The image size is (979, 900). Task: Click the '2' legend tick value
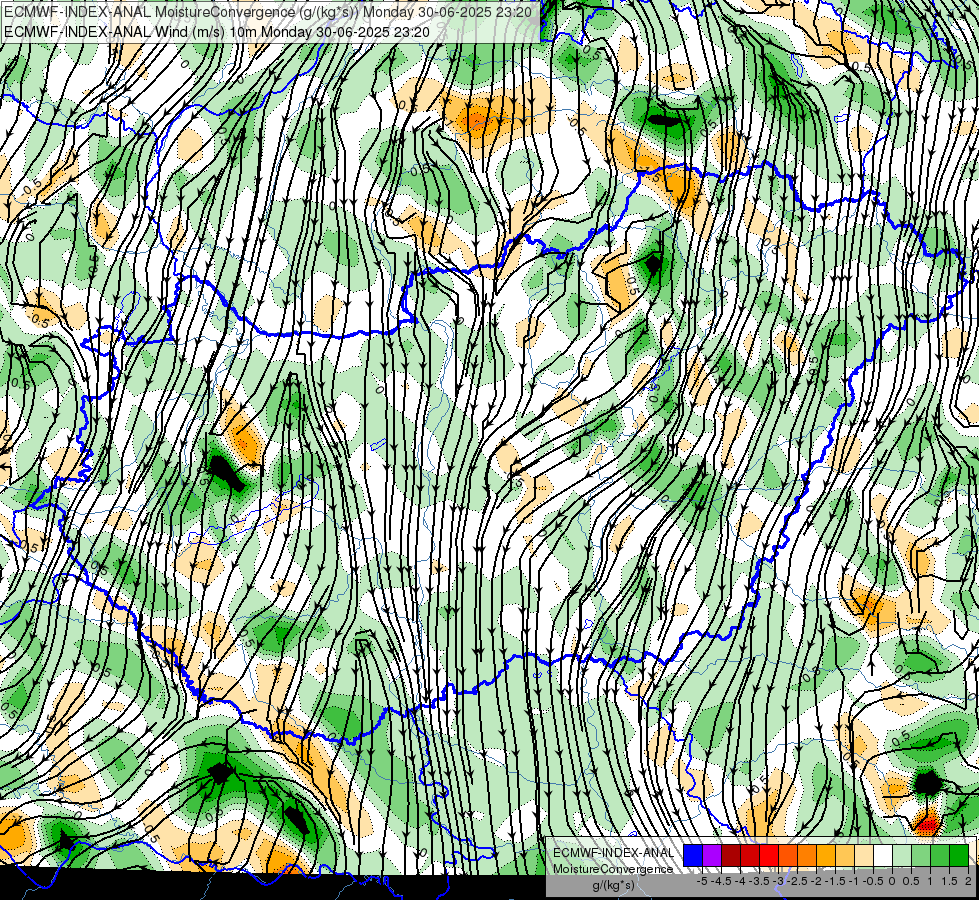coord(968,881)
